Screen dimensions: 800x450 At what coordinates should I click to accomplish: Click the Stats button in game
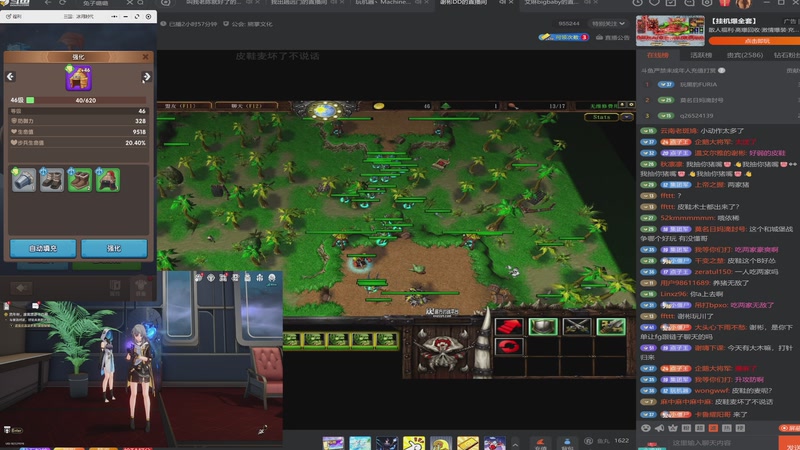point(601,117)
